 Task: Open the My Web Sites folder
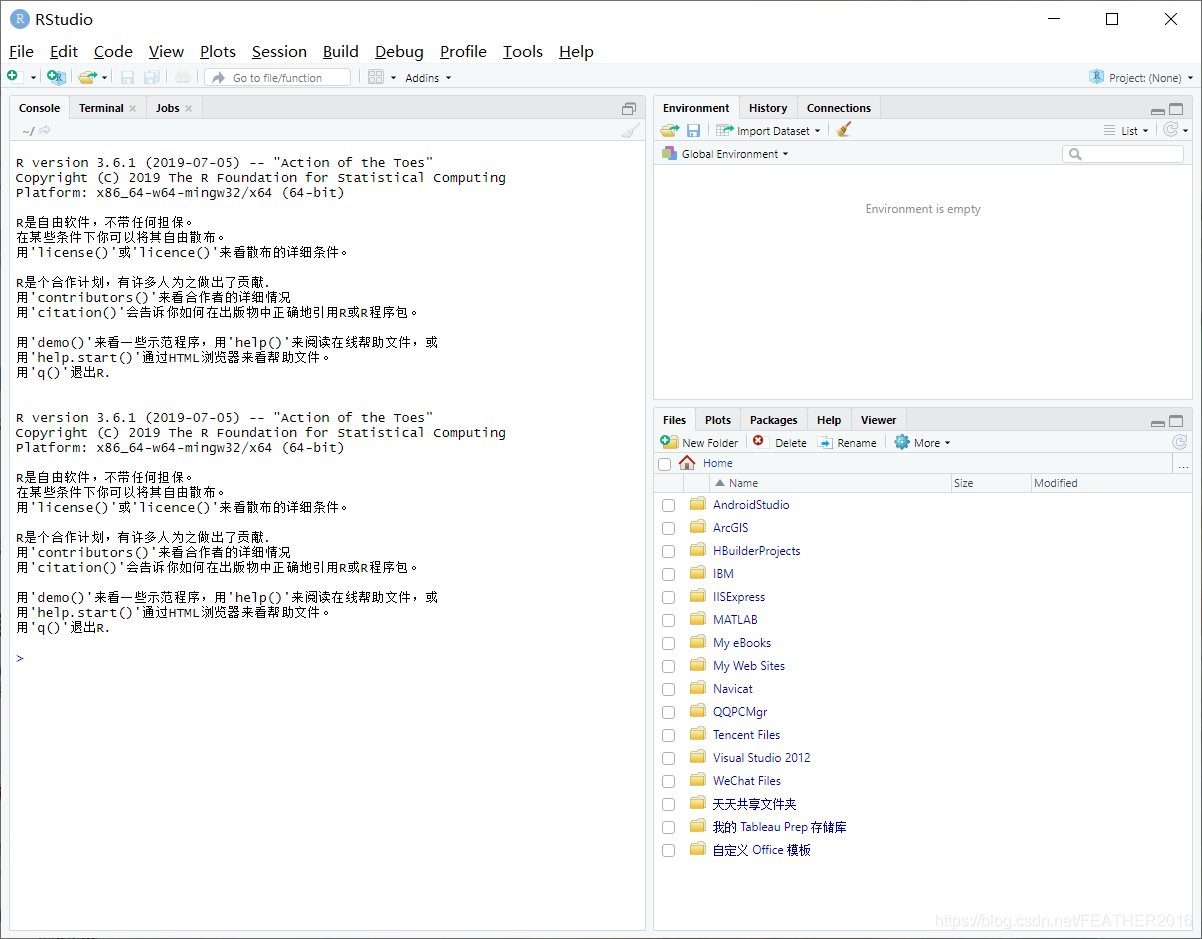[x=749, y=666]
